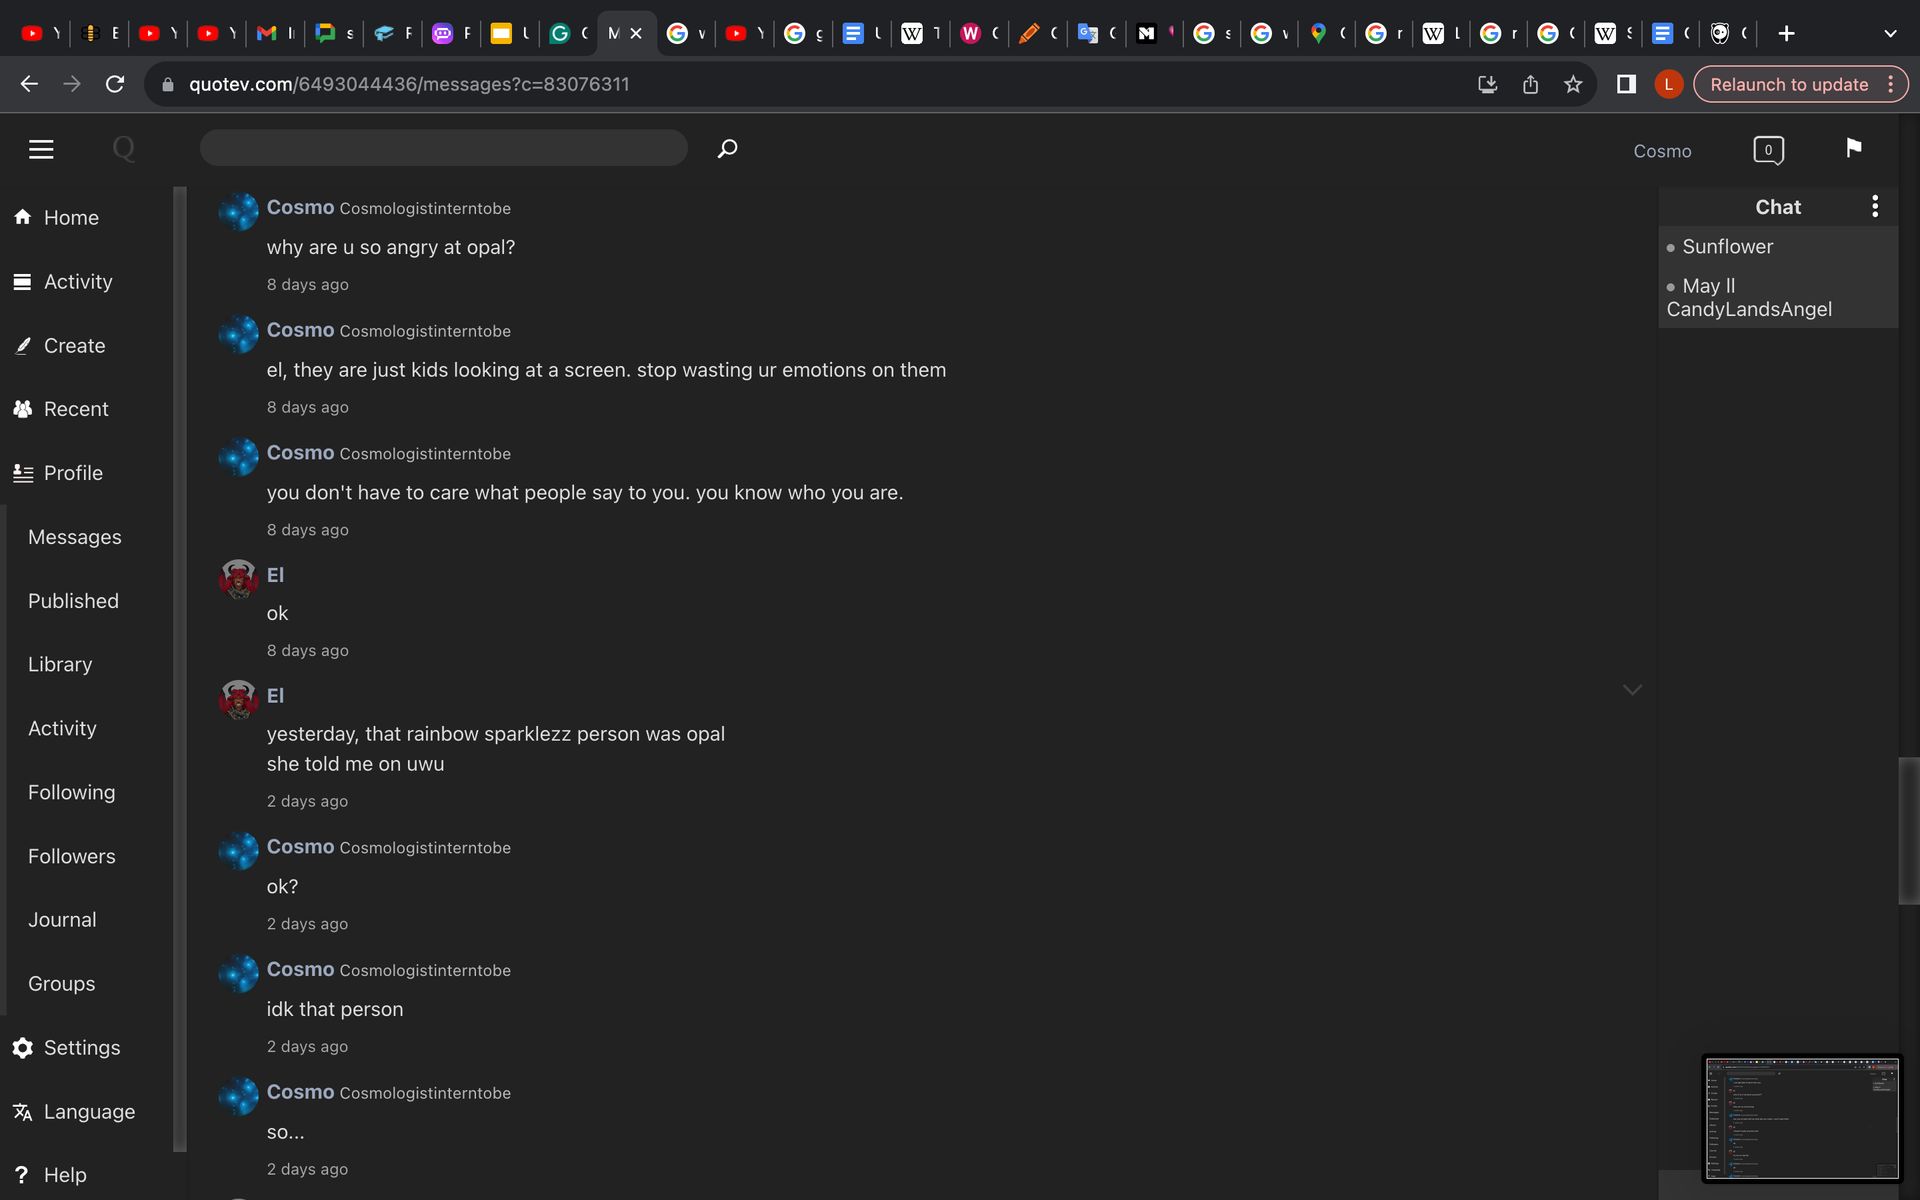Click the site search input field
This screenshot has width=1920, height=1200.
coord(443,148)
